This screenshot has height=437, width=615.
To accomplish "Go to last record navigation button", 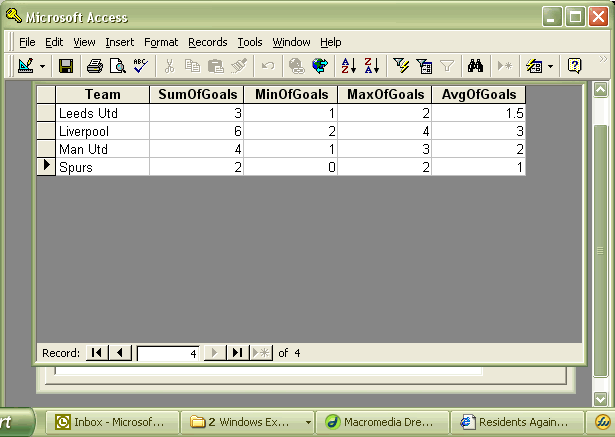I will 238,353.
